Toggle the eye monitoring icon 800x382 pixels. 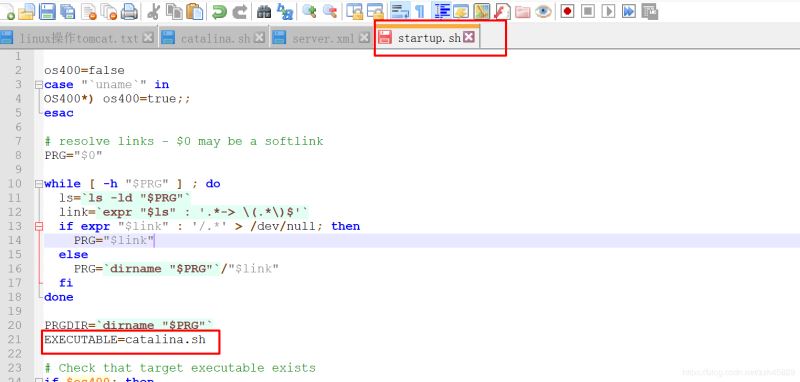(x=543, y=11)
